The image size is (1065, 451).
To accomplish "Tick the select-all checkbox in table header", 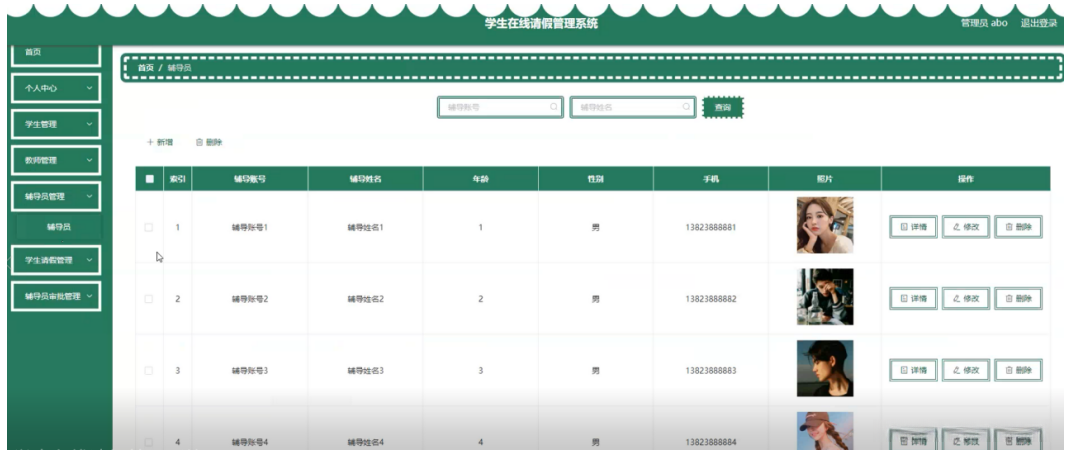I will pos(149,179).
